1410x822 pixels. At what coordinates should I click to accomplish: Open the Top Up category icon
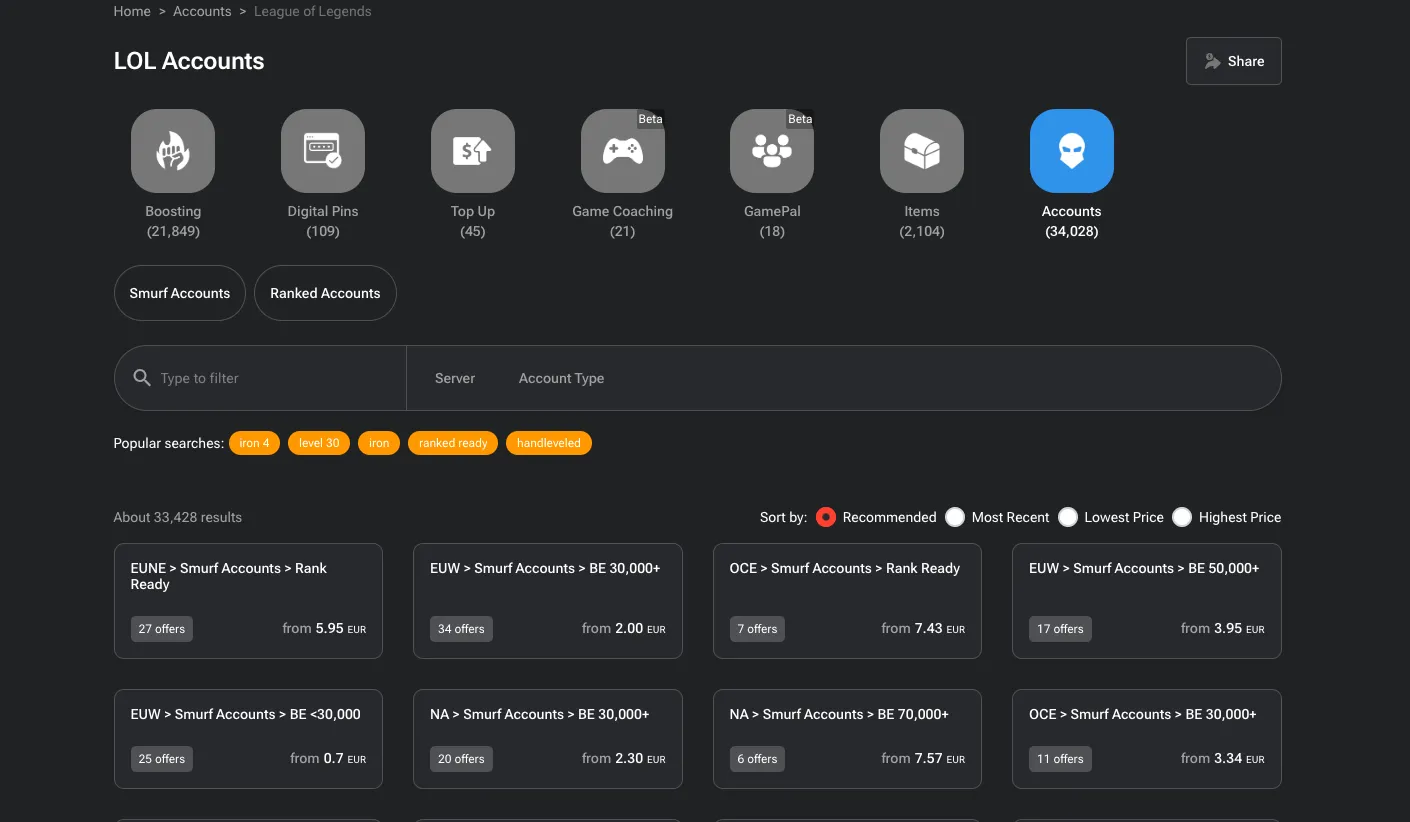[x=473, y=151]
